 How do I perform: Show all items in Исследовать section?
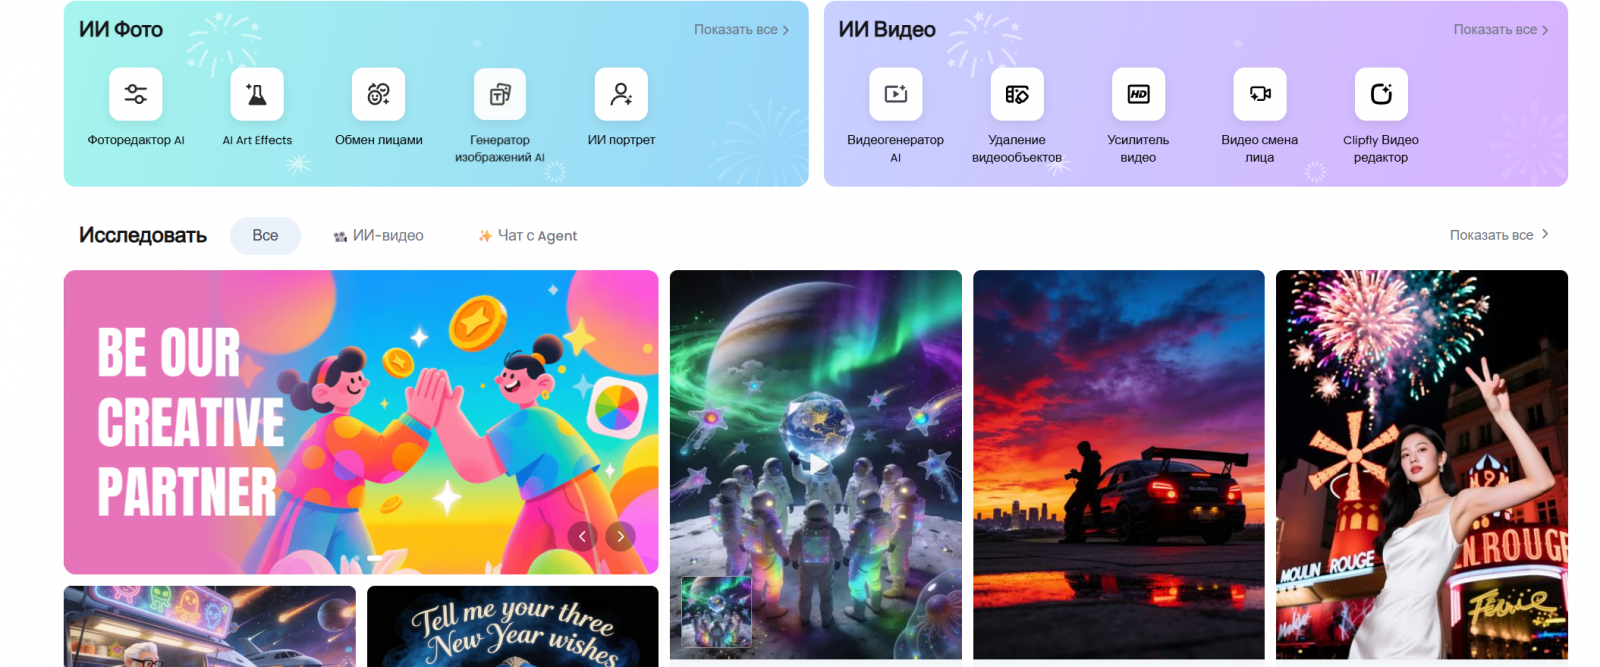[x=1499, y=235]
